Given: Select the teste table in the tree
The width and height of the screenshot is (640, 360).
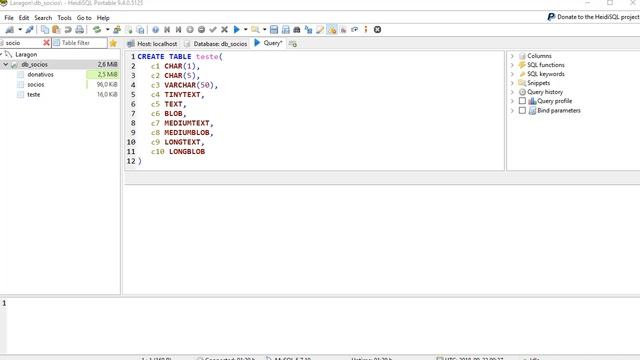Looking at the screenshot, I should tap(33, 95).
